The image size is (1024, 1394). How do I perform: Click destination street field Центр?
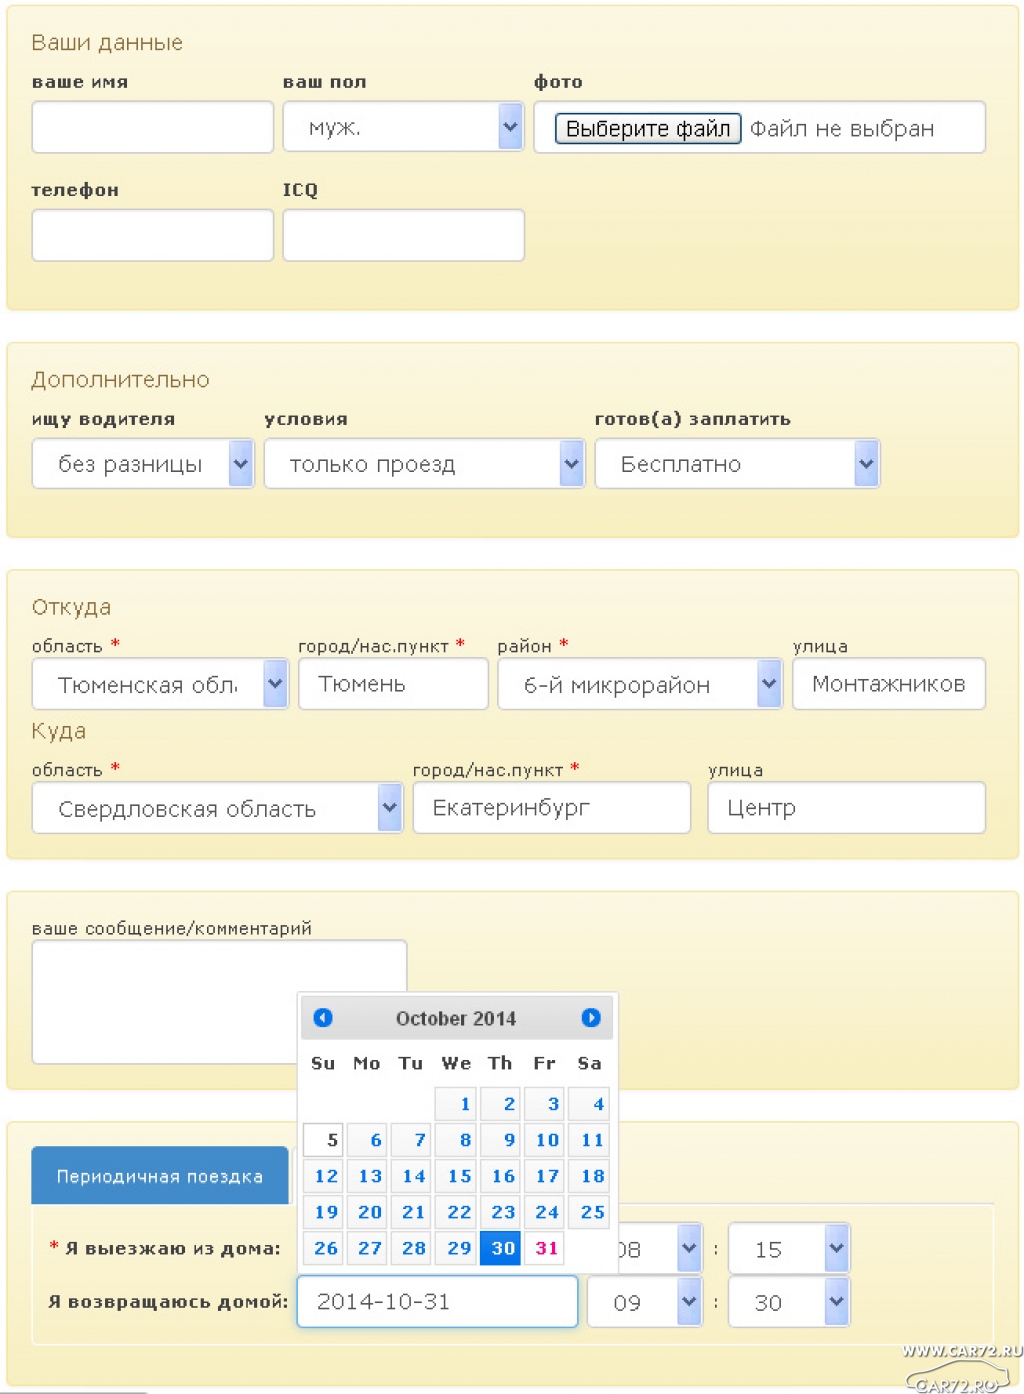(x=846, y=808)
